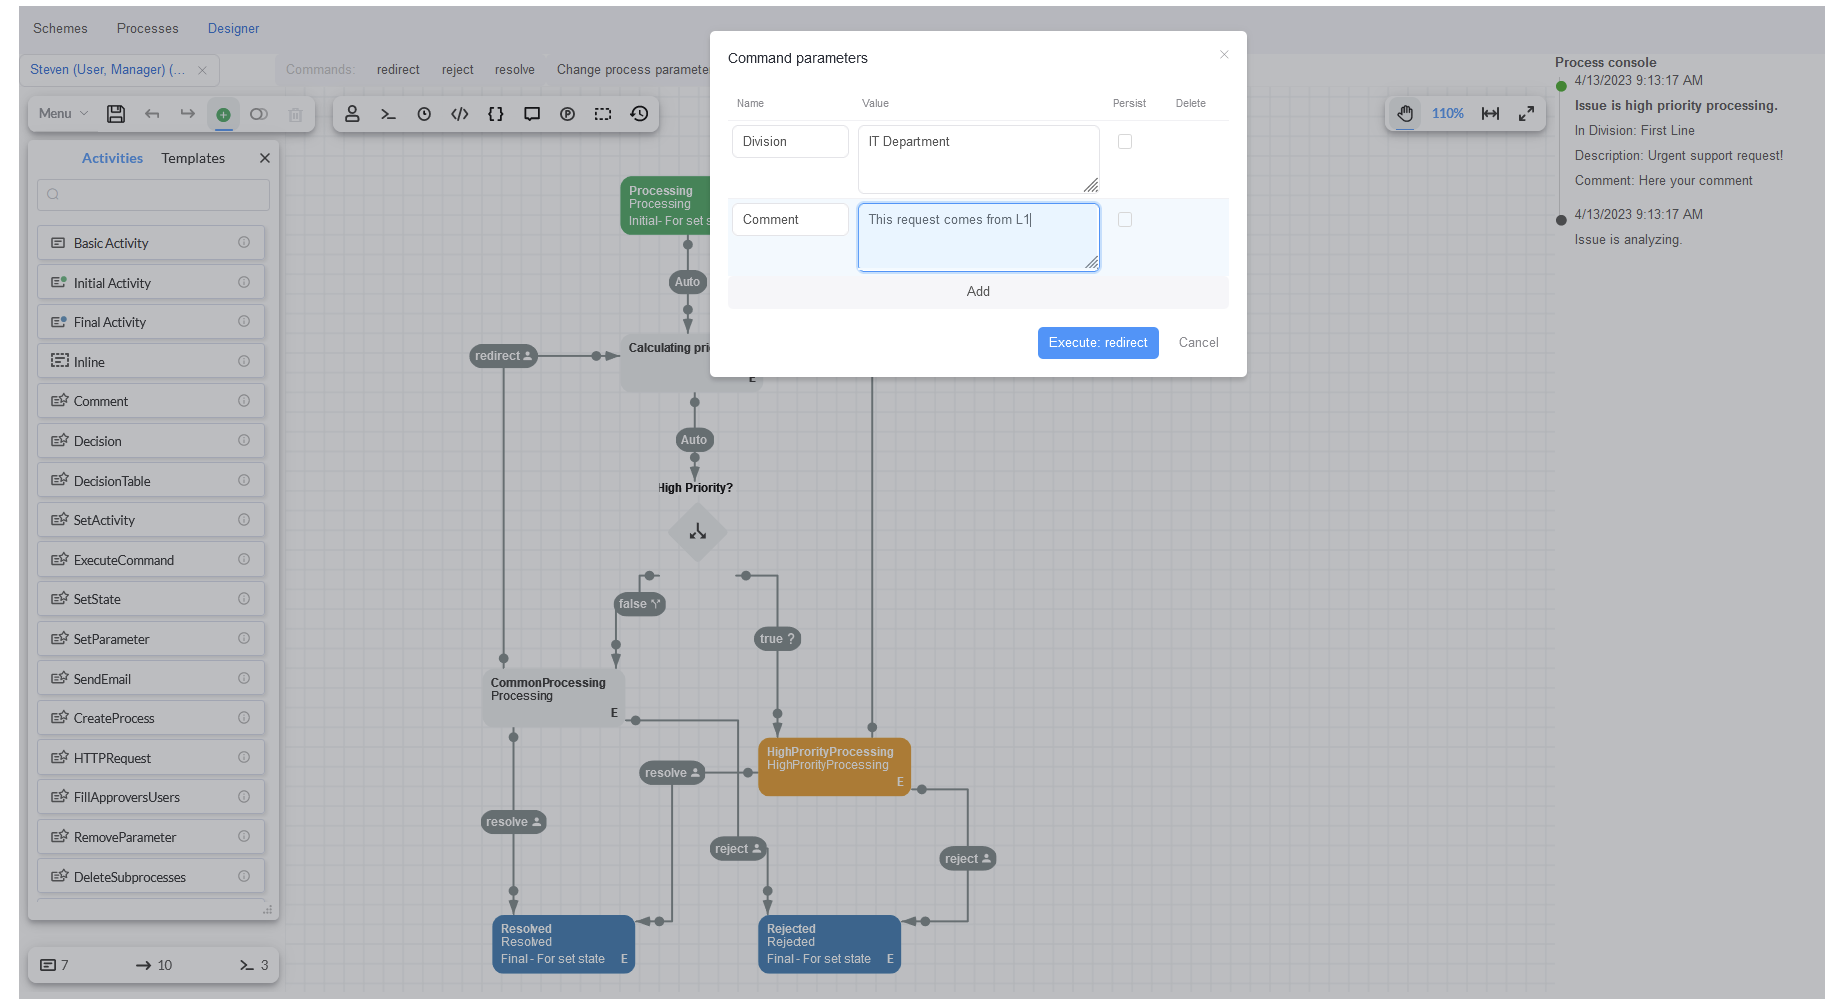
Task: Open the Timers clock icon
Action: coord(424,114)
